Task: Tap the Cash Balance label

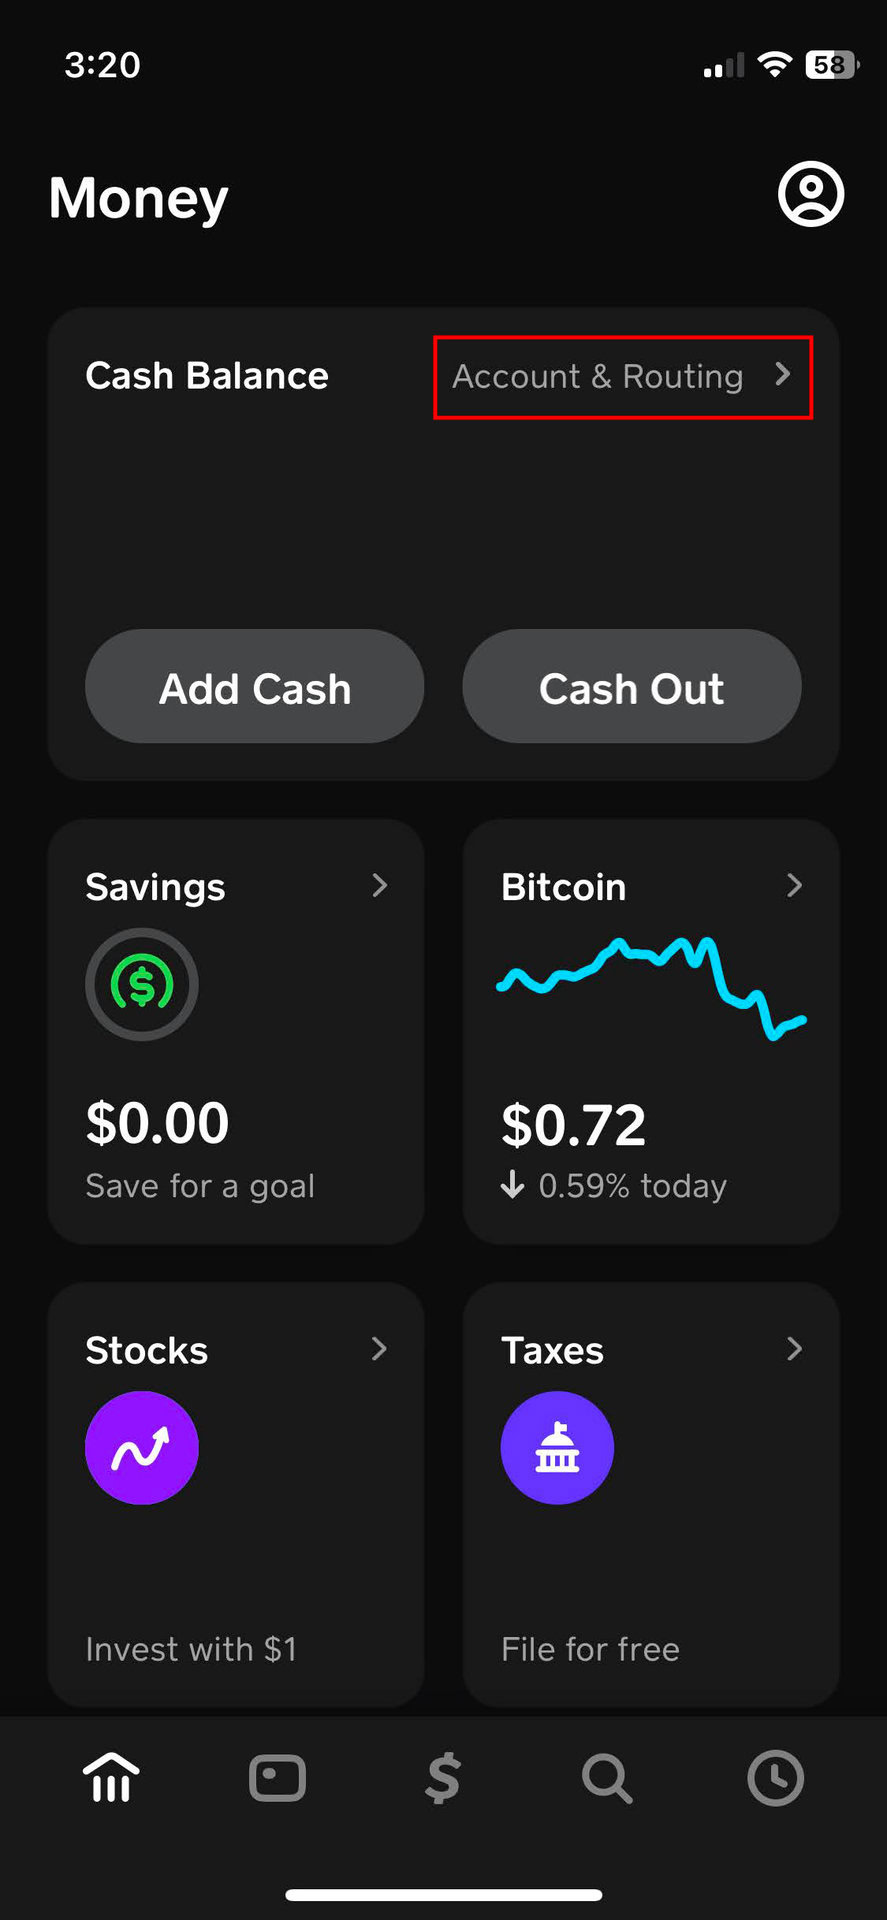Action: point(207,376)
